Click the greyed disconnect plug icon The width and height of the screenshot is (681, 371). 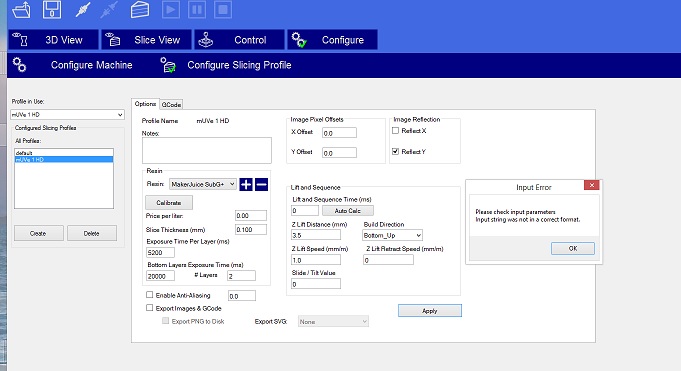click(x=109, y=10)
